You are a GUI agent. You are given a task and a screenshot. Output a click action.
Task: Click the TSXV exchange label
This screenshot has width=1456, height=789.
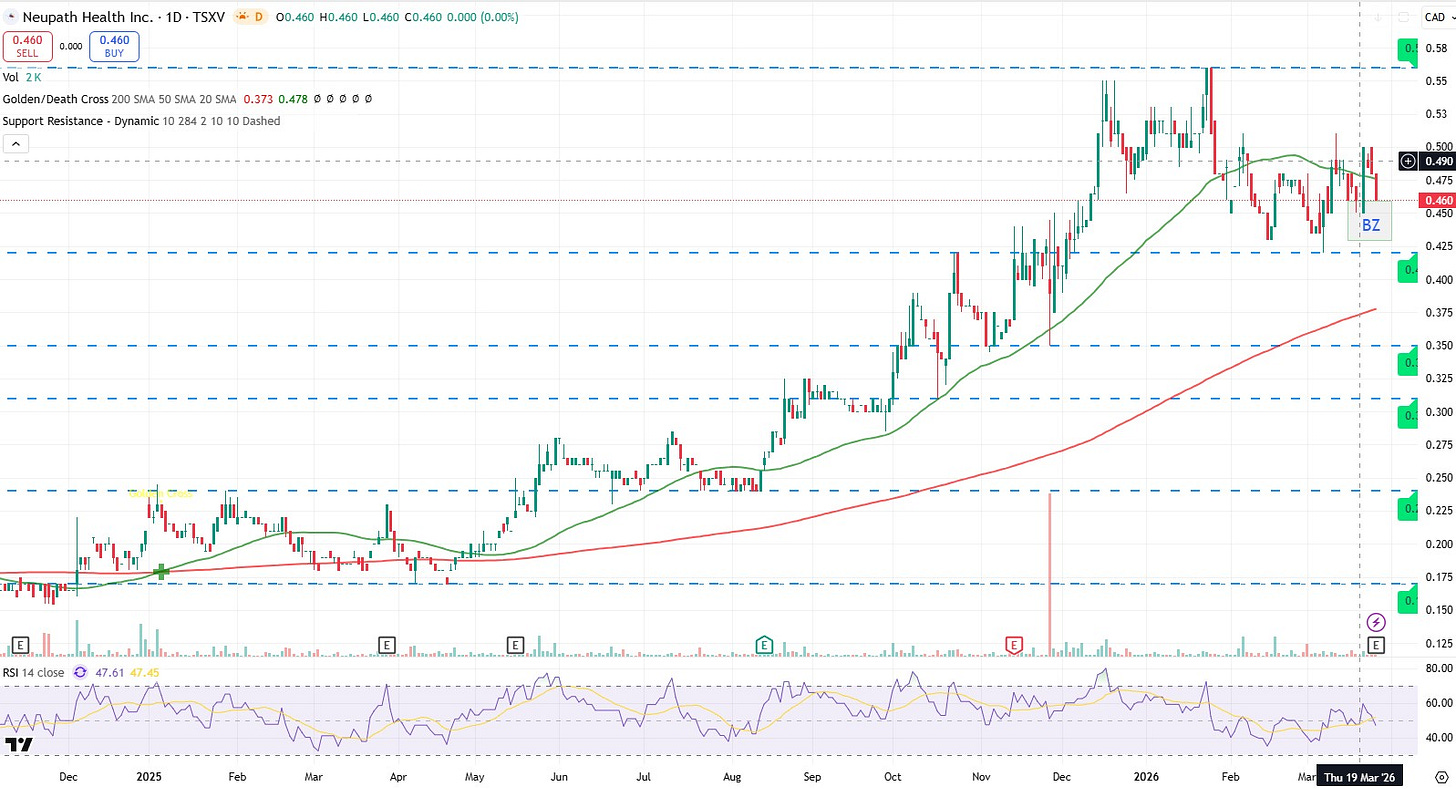(207, 17)
